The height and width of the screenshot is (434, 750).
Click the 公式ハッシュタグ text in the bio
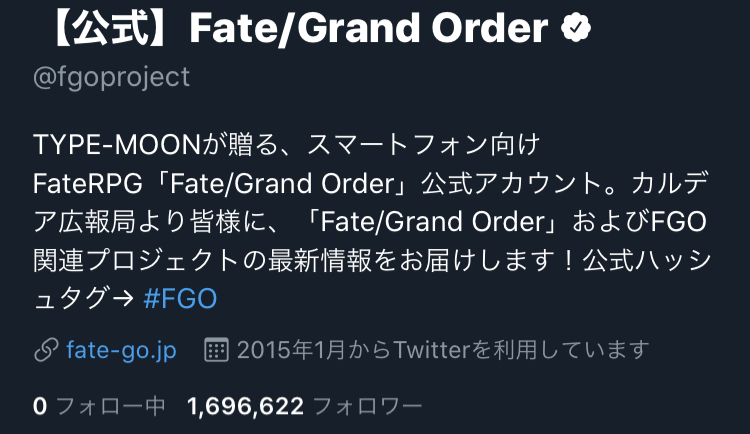click(x=640, y=260)
